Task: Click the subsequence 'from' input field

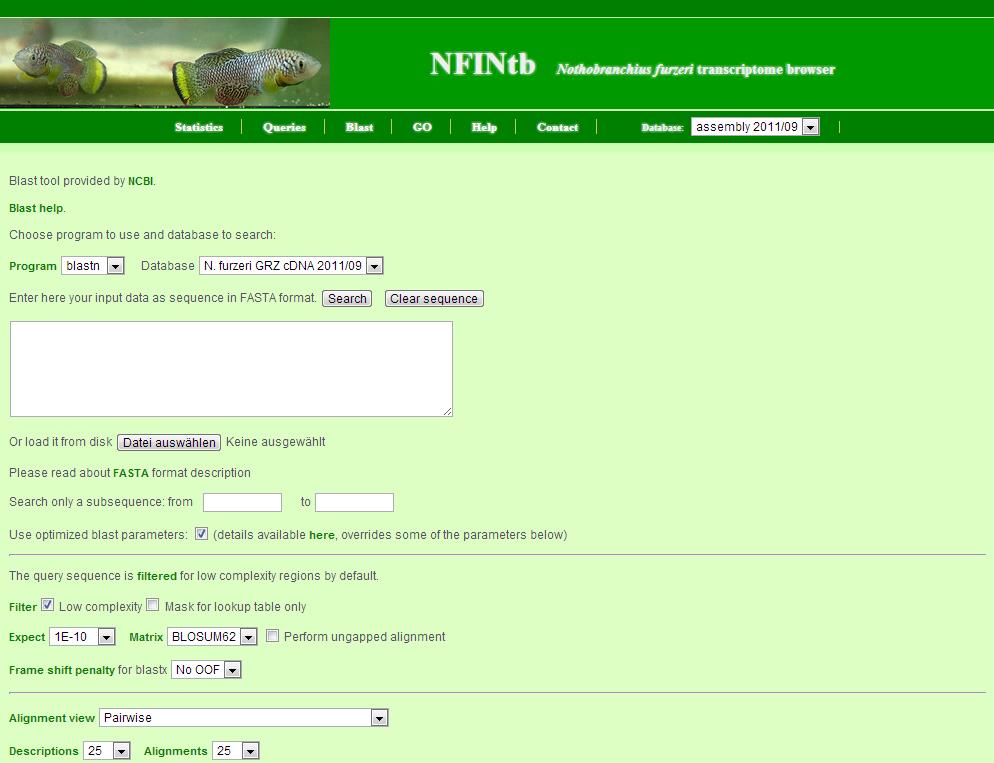Action: pos(242,502)
